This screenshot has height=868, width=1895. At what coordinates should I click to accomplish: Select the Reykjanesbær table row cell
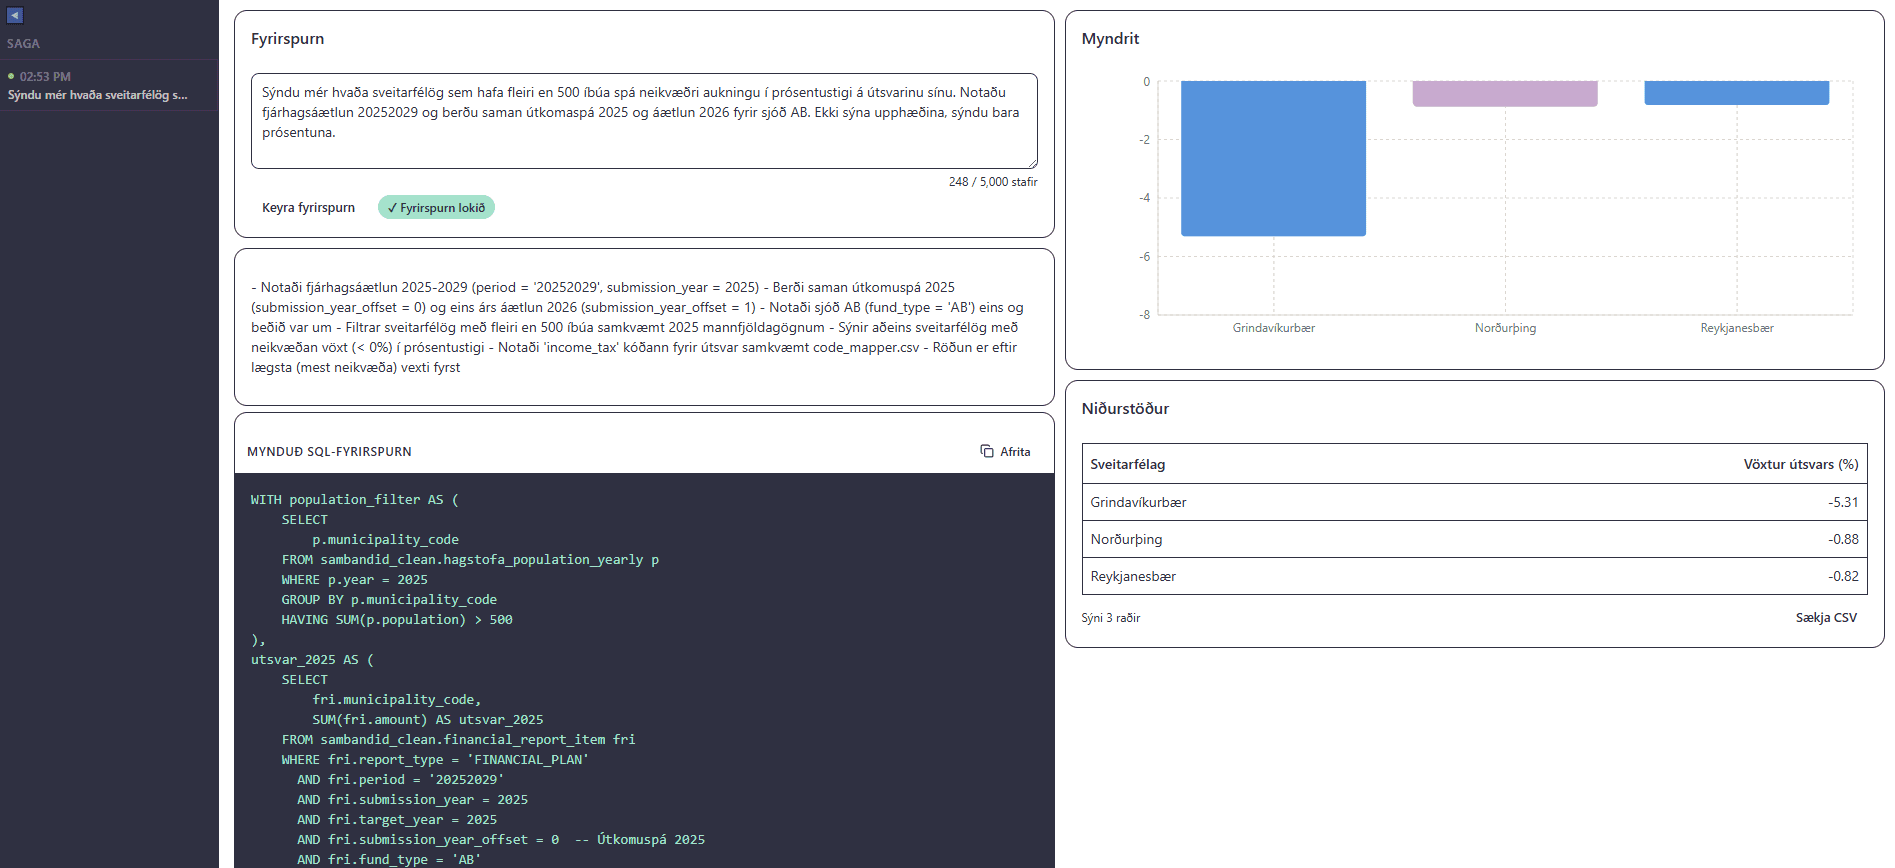click(1133, 576)
